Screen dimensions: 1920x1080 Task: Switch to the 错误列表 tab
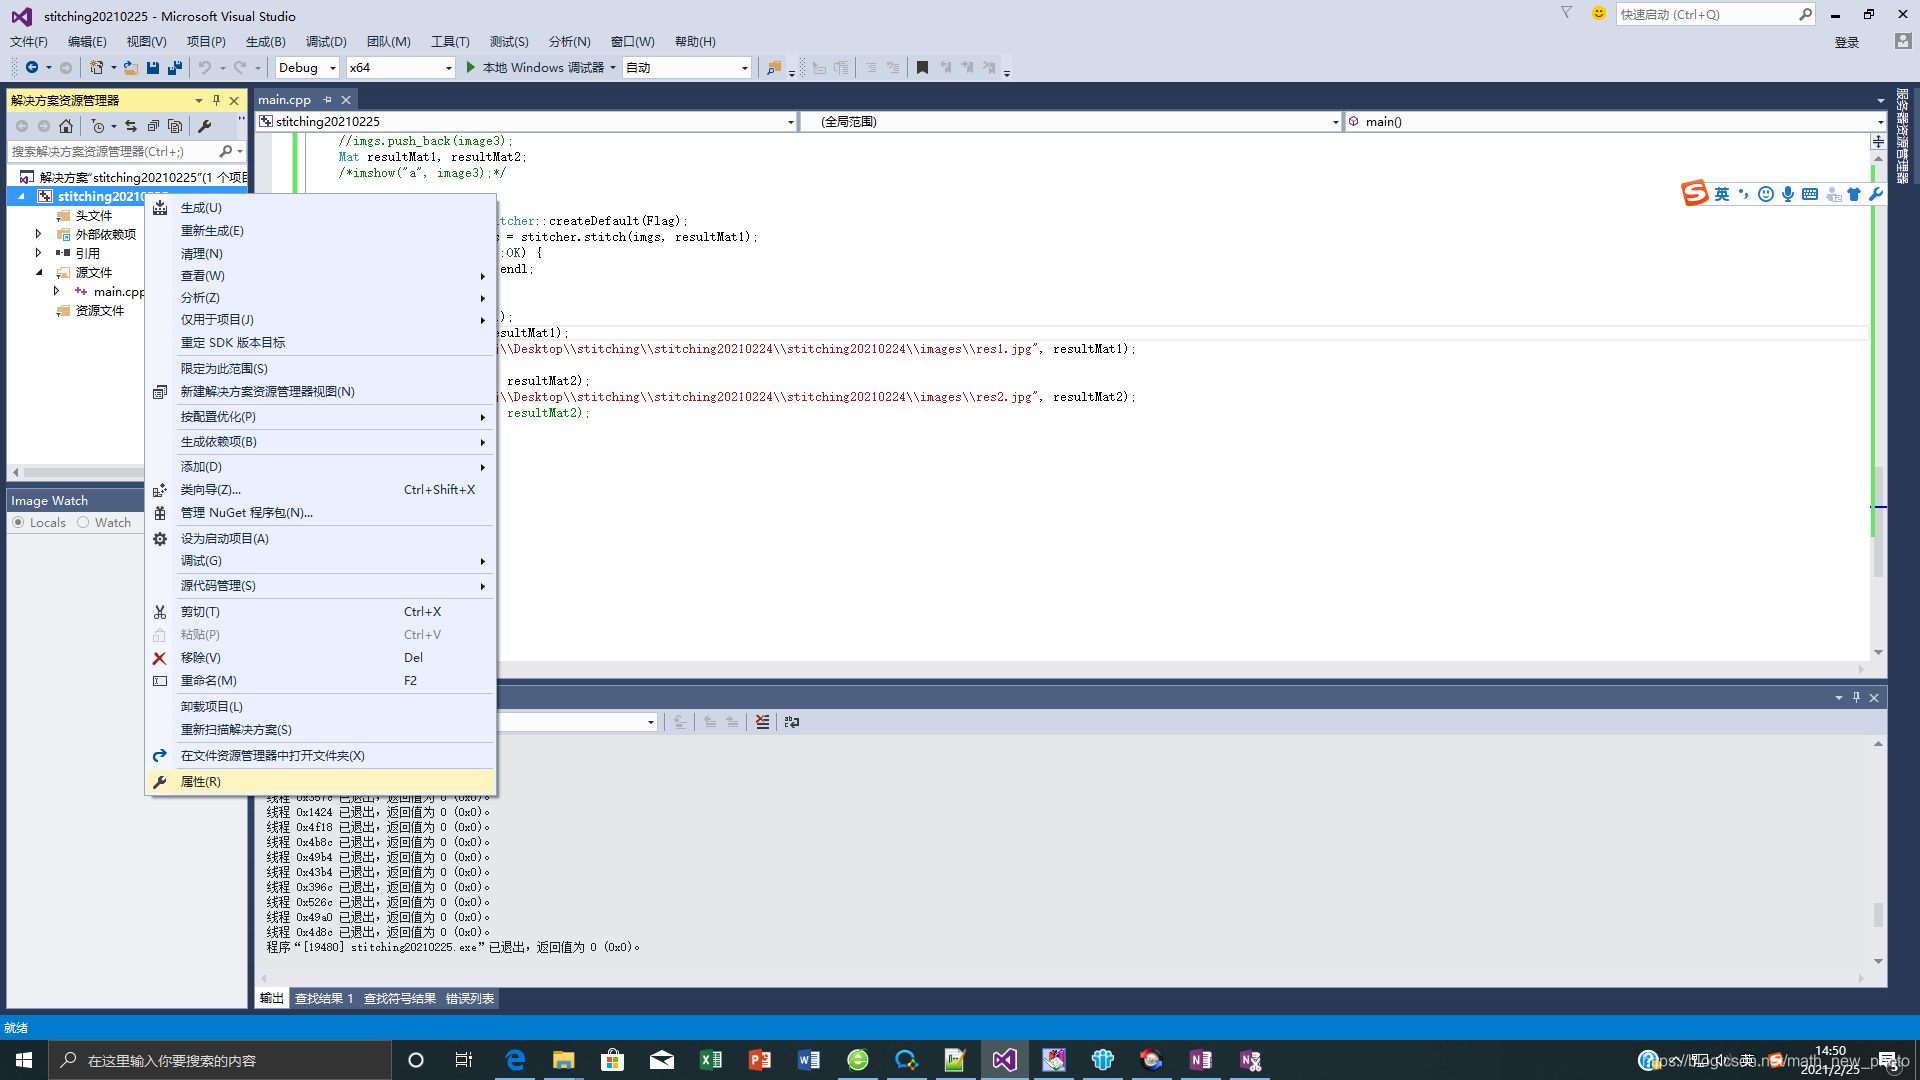tap(470, 999)
